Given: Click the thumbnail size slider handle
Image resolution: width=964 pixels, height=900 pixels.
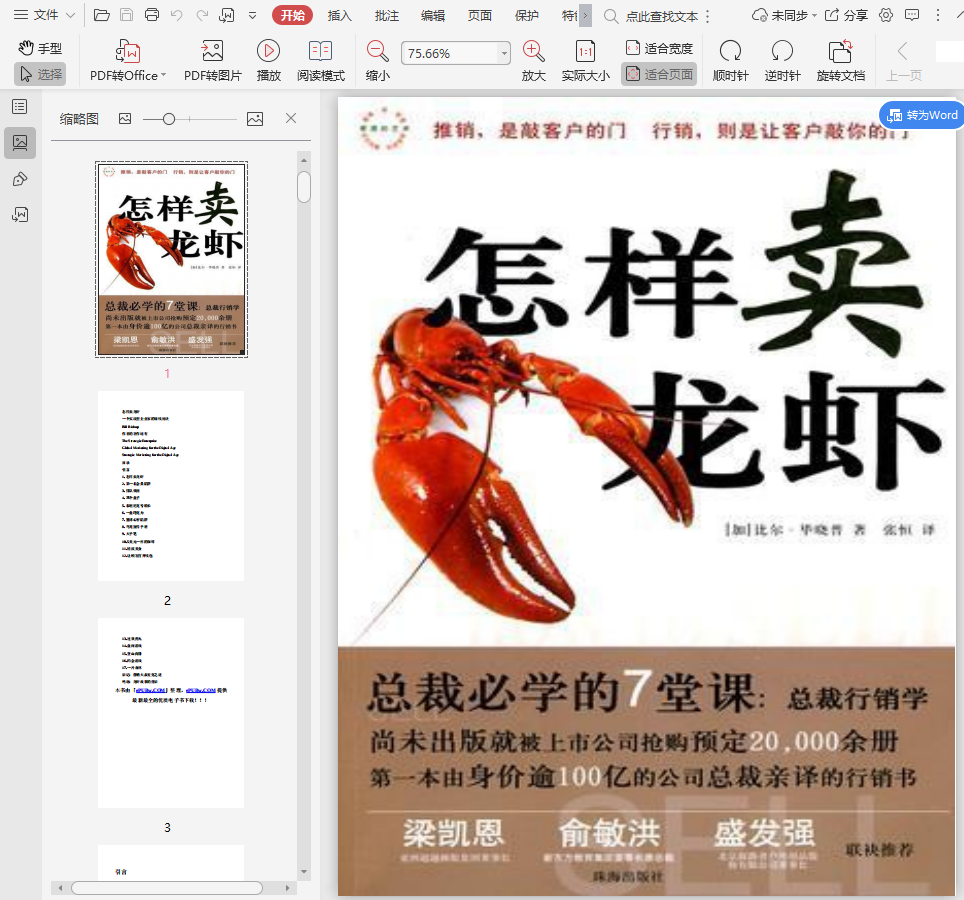Looking at the screenshot, I should 169,119.
